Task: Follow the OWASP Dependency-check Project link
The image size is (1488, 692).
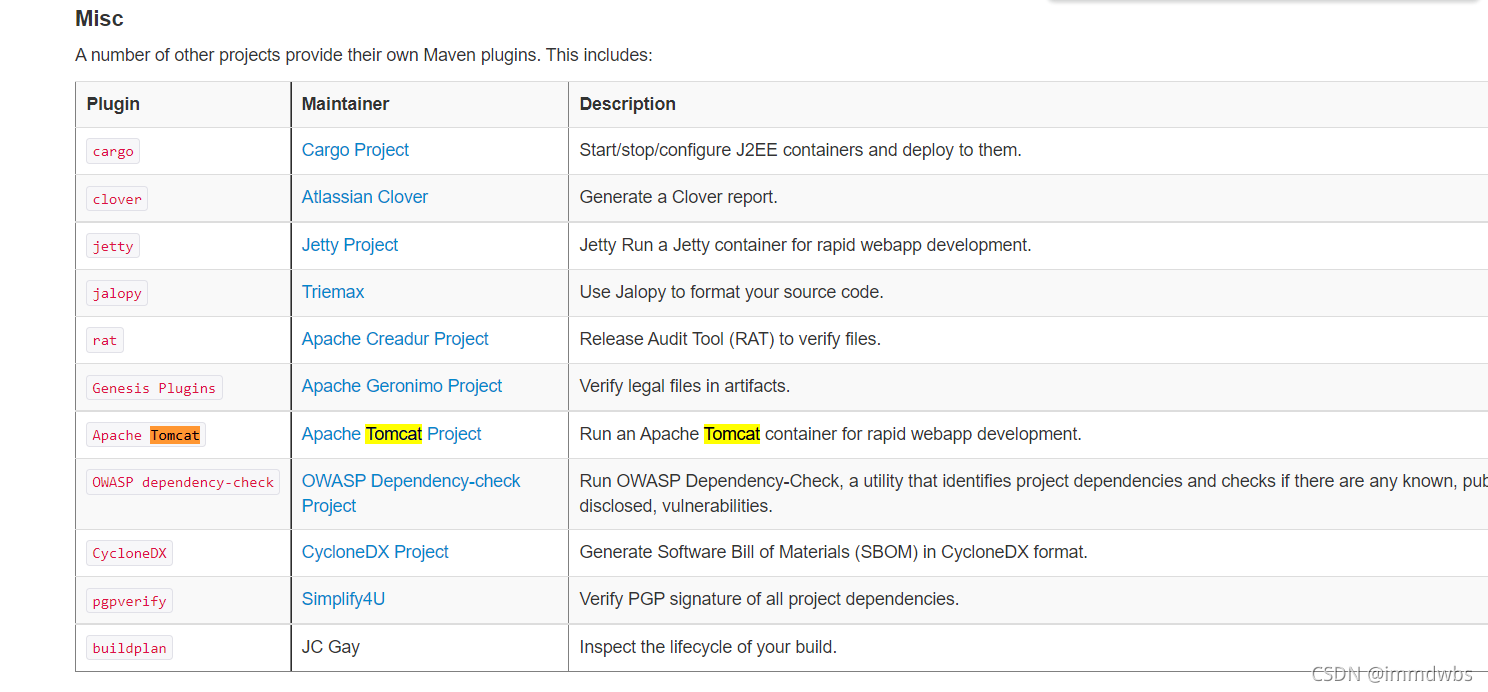Action: click(411, 493)
